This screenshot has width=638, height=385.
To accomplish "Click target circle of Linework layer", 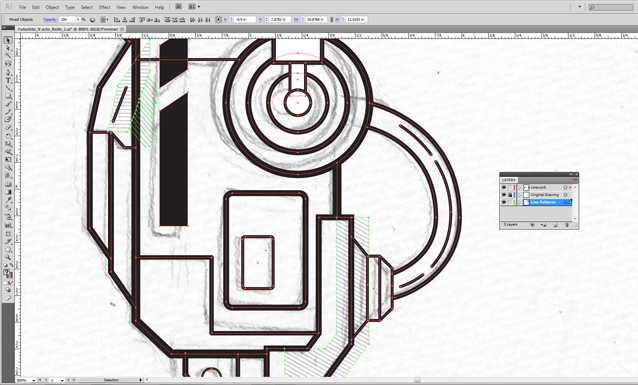I will pos(565,187).
